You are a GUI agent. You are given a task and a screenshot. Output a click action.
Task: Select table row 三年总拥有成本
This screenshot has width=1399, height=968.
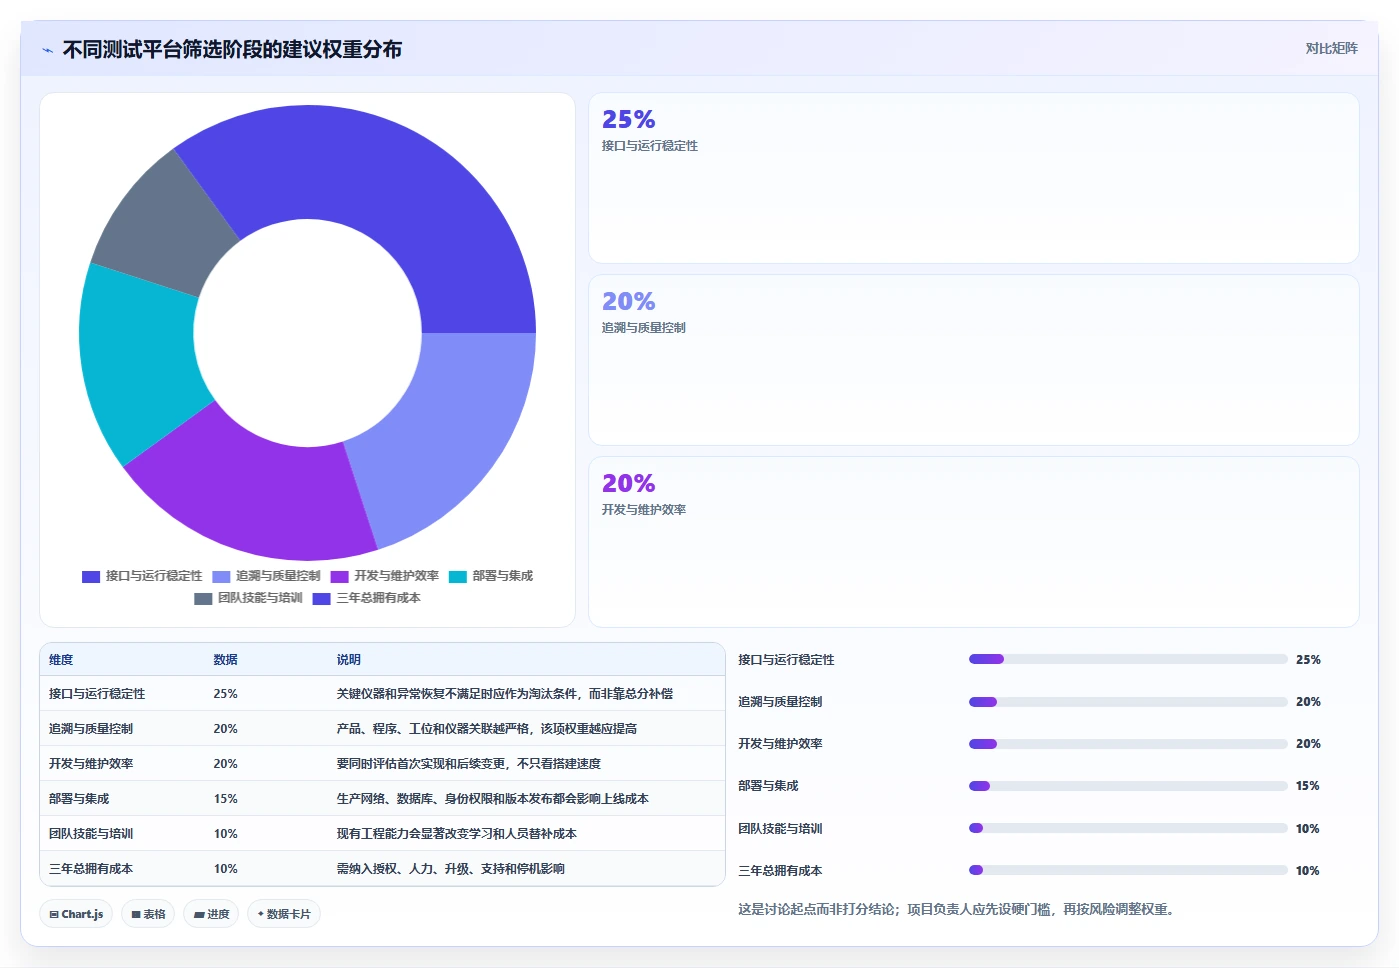pyautogui.click(x=382, y=868)
